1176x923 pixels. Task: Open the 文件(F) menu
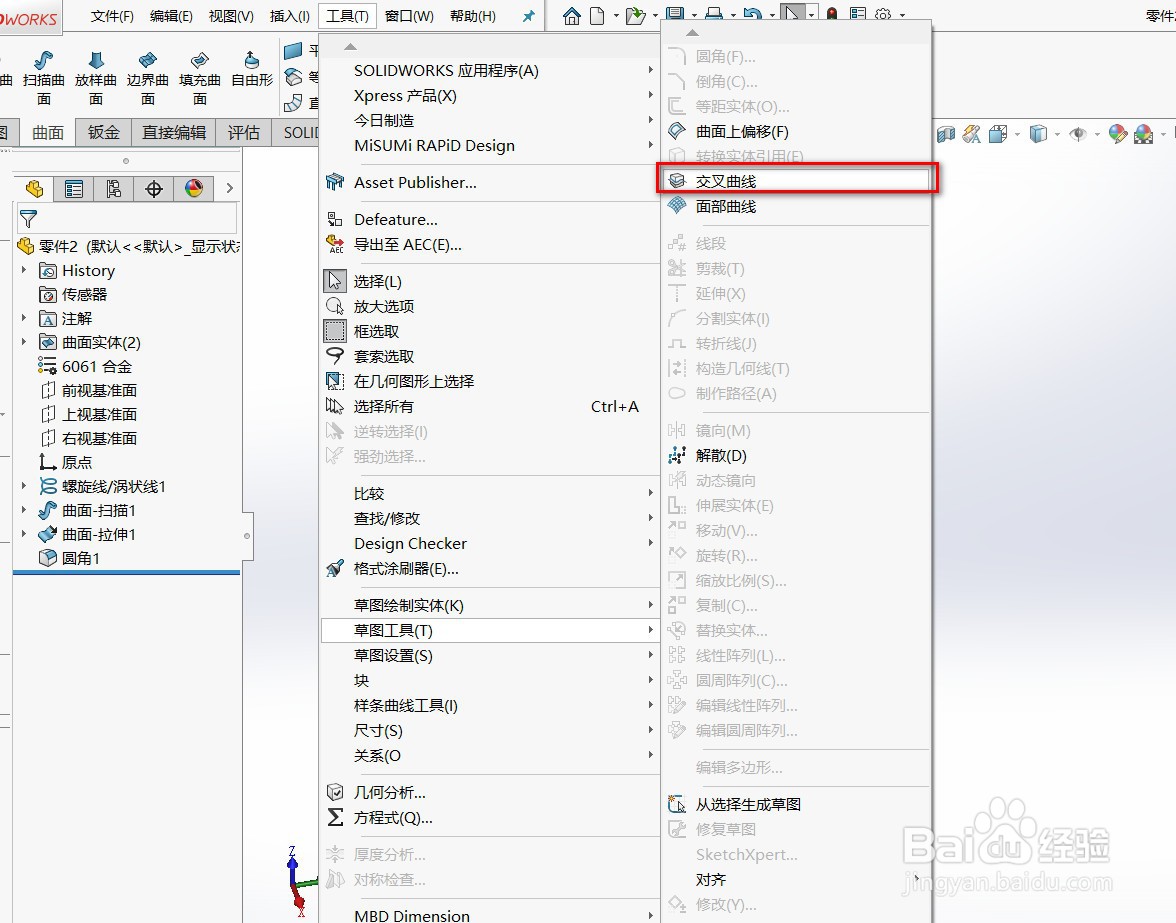(112, 16)
